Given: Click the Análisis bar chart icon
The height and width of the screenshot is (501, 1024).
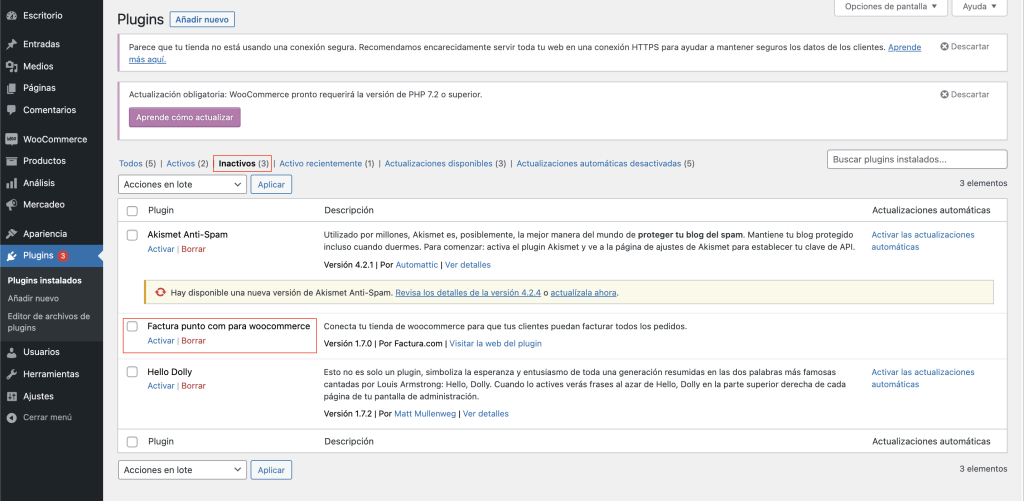Looking at the screenshot, I should pyautogui.click(x=11, y=183).
